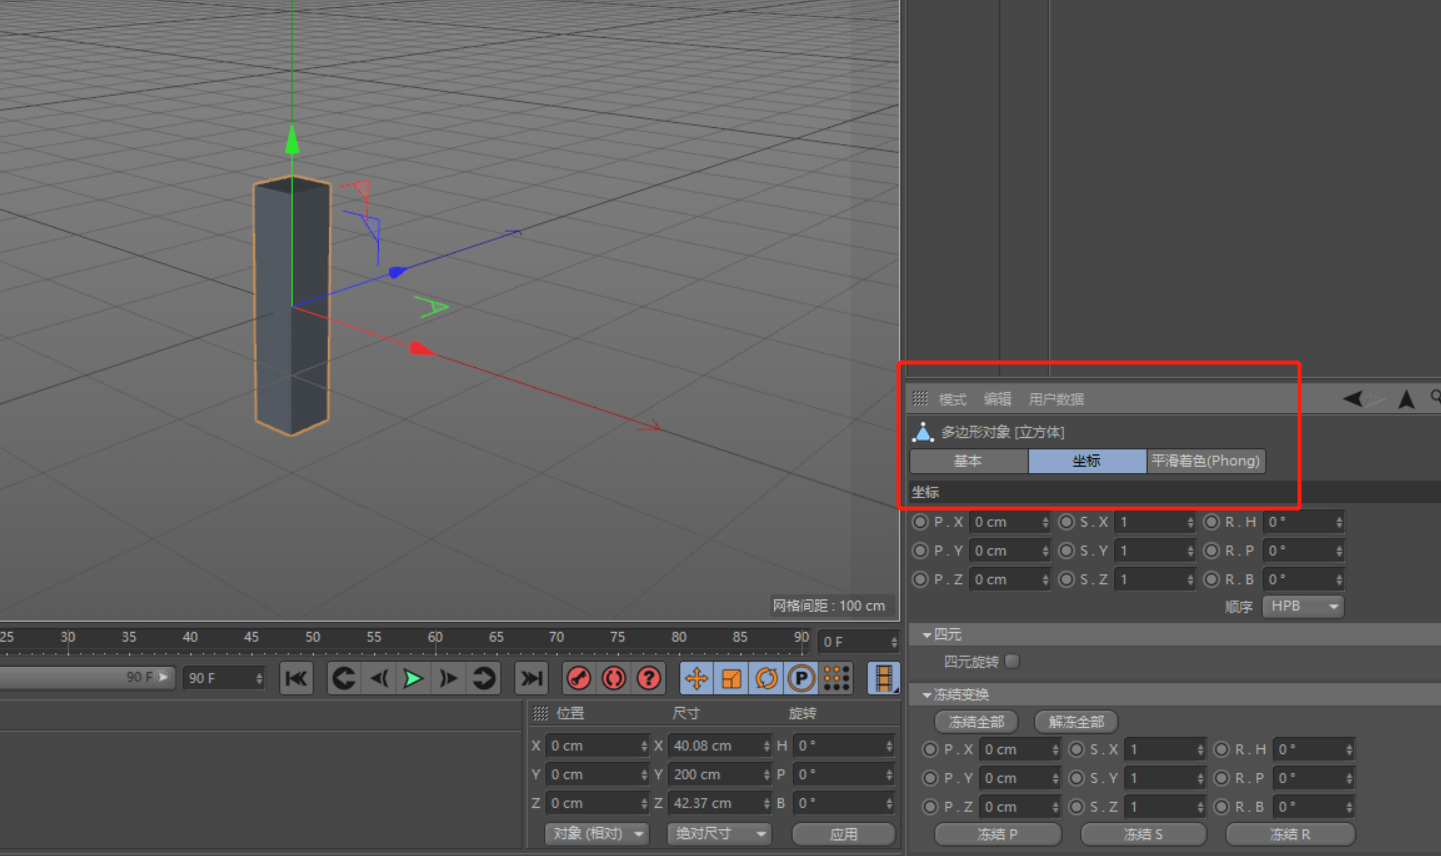This screenshot has height=856, width=1441.
Task: Click the up arrow in the attributes panel
Action: click(1406, 399)
